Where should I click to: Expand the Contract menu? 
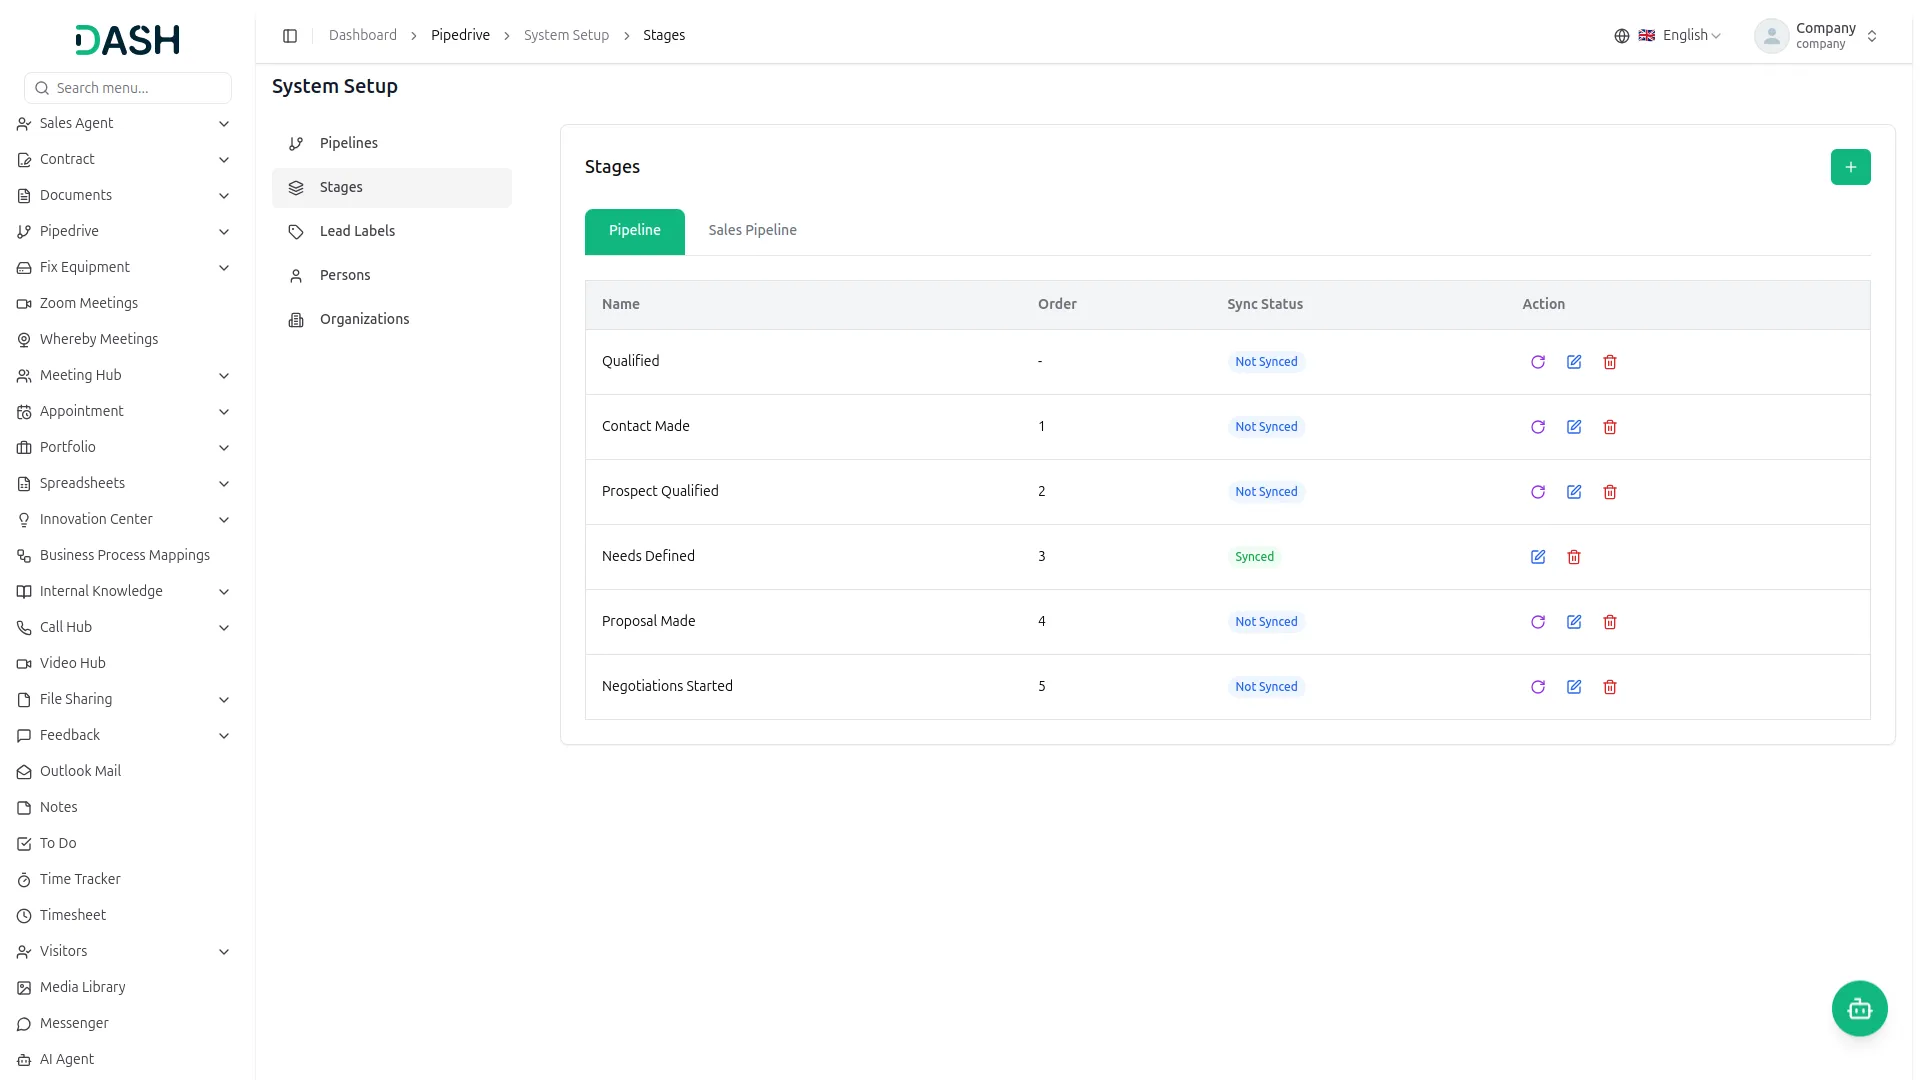tap(124, 159)
